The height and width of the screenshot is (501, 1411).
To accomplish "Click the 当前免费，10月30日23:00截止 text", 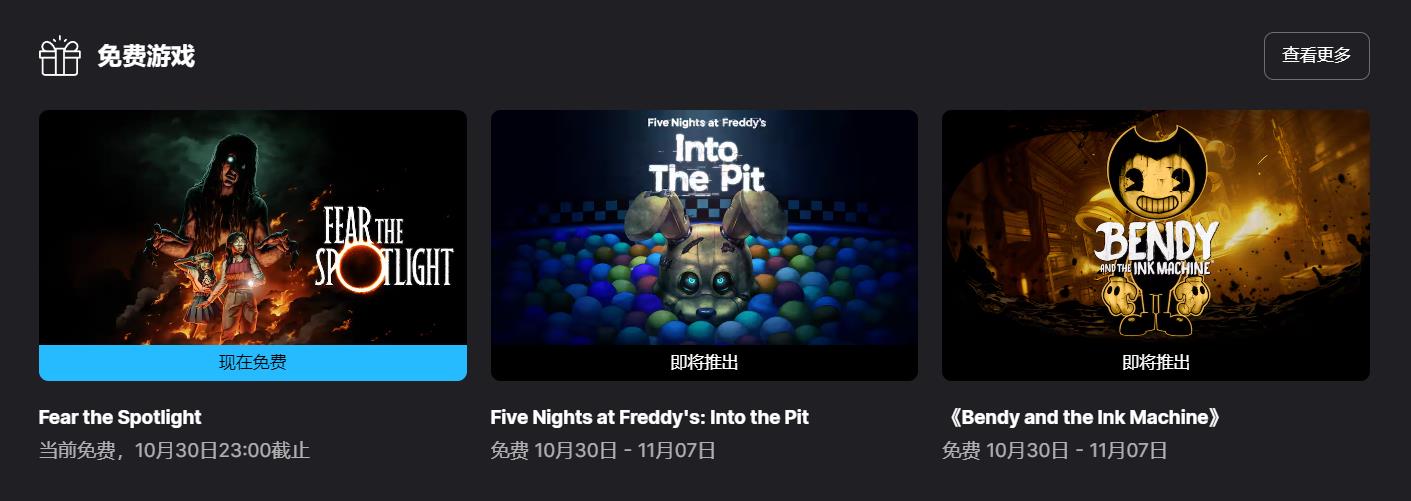I will point(174,450).
